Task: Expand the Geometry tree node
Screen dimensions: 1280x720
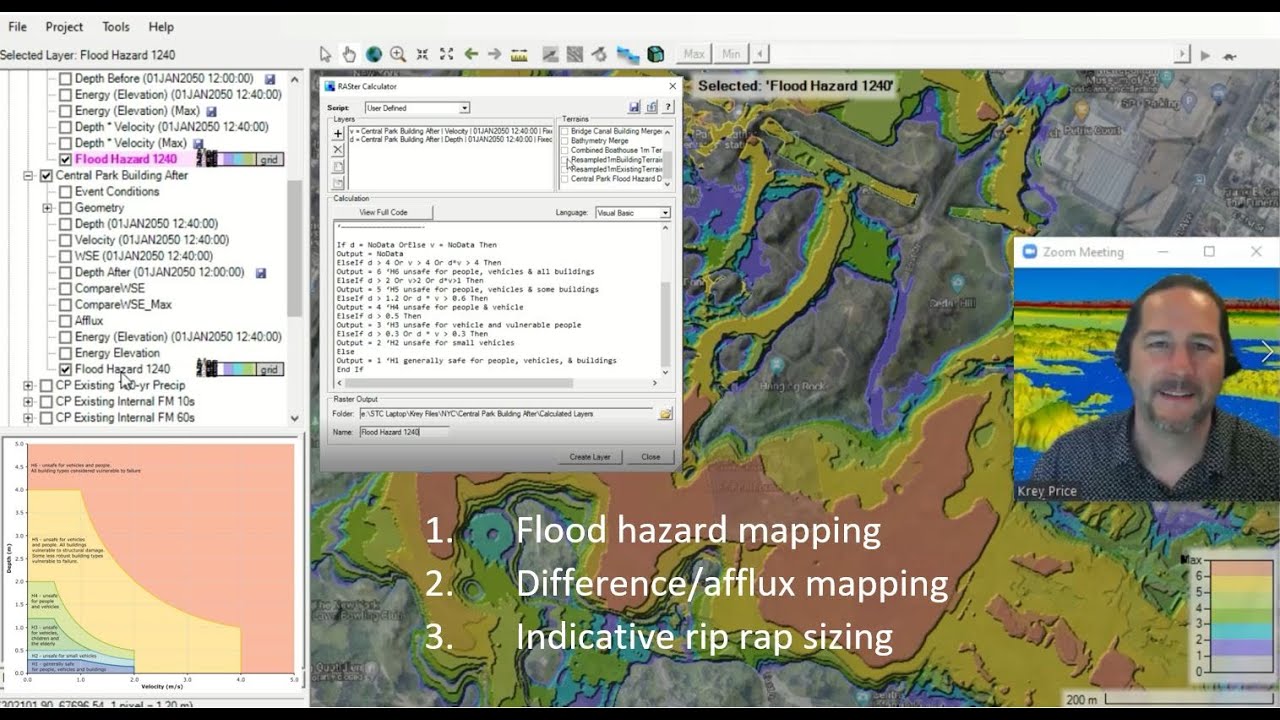Action: tap(47, 208)
